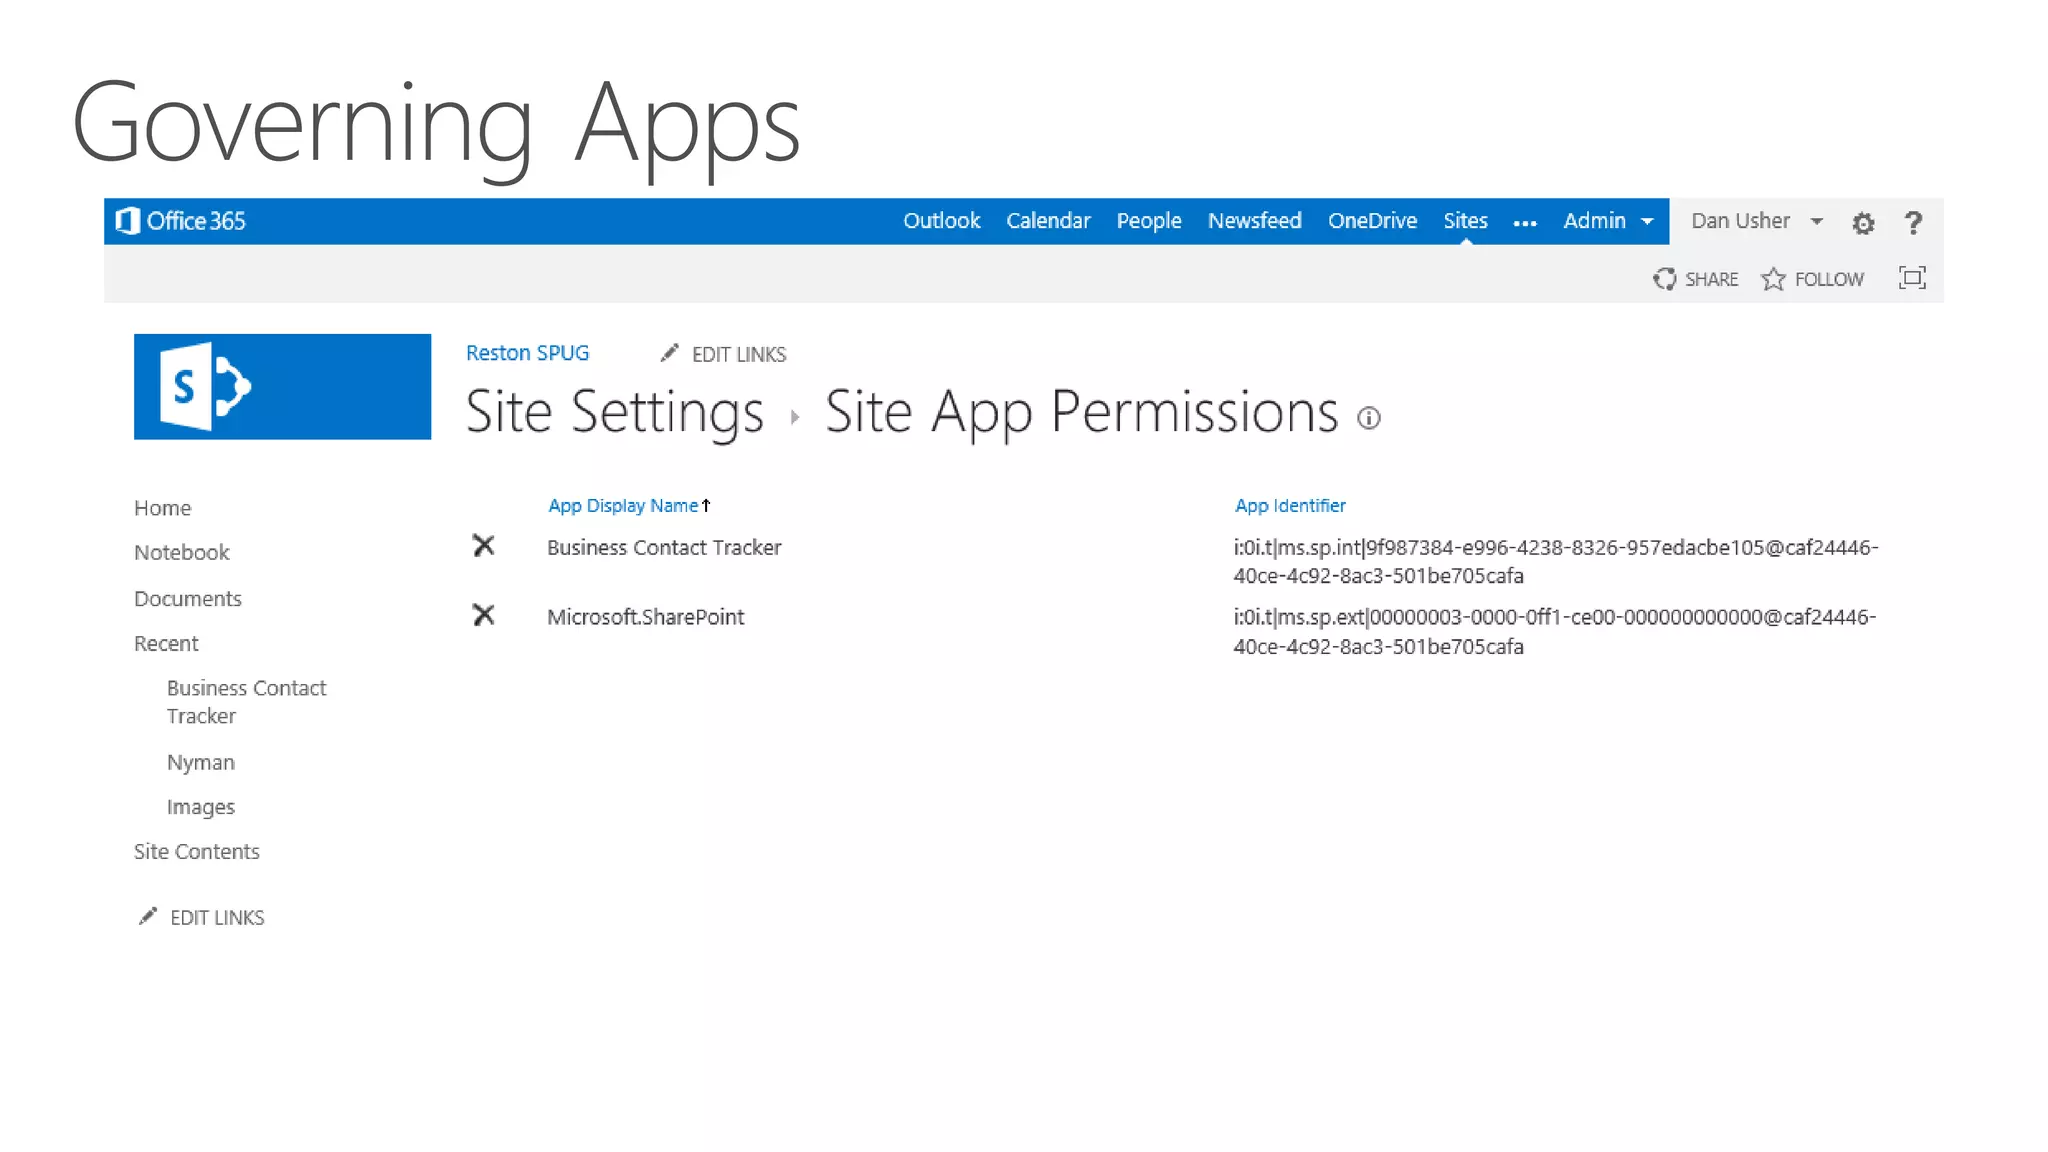Follow this site with the star icon

(x=1773, y=279)
